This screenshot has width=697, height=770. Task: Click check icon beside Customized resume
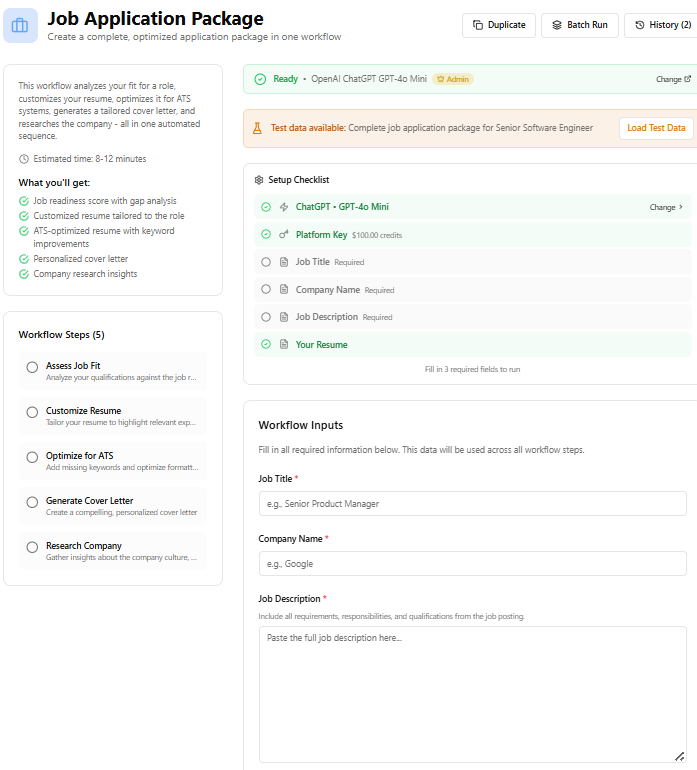24,216
